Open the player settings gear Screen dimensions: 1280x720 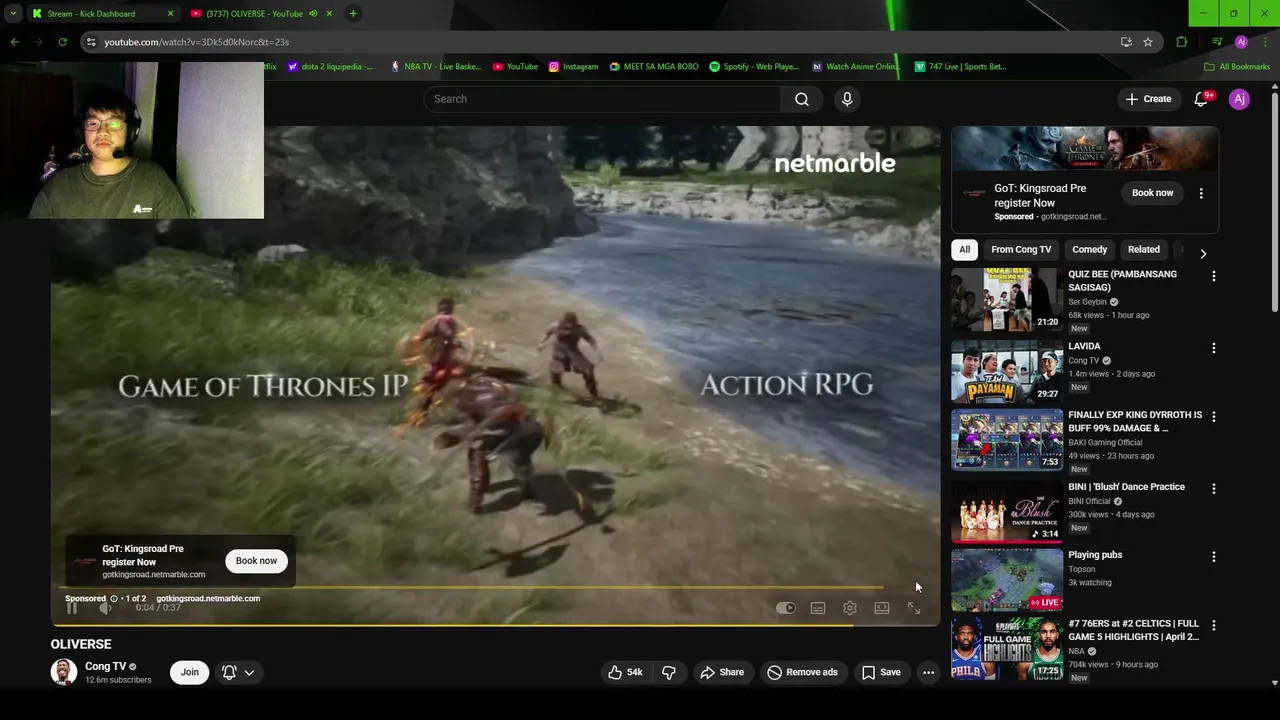[850, 608]
